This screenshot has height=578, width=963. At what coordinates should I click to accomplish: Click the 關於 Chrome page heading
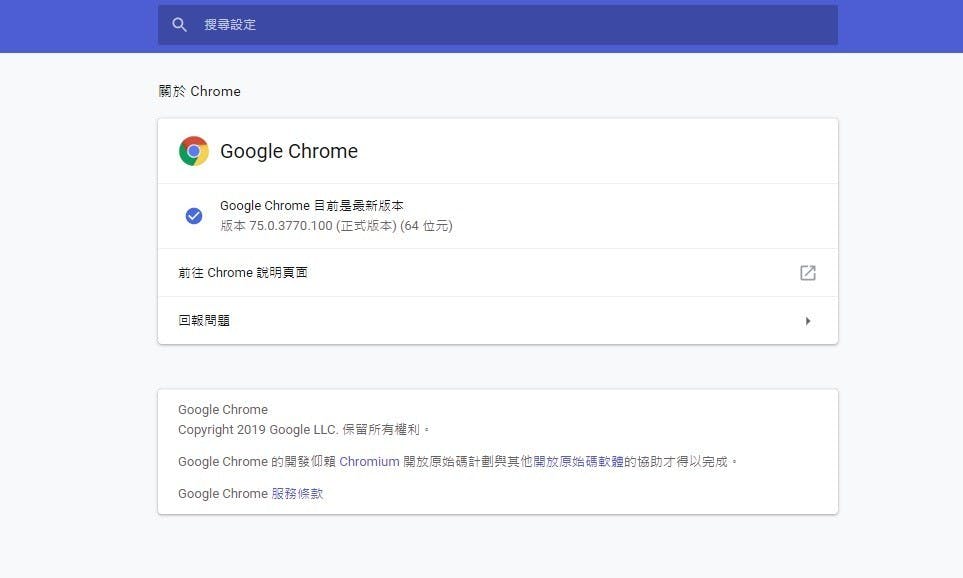200,91
